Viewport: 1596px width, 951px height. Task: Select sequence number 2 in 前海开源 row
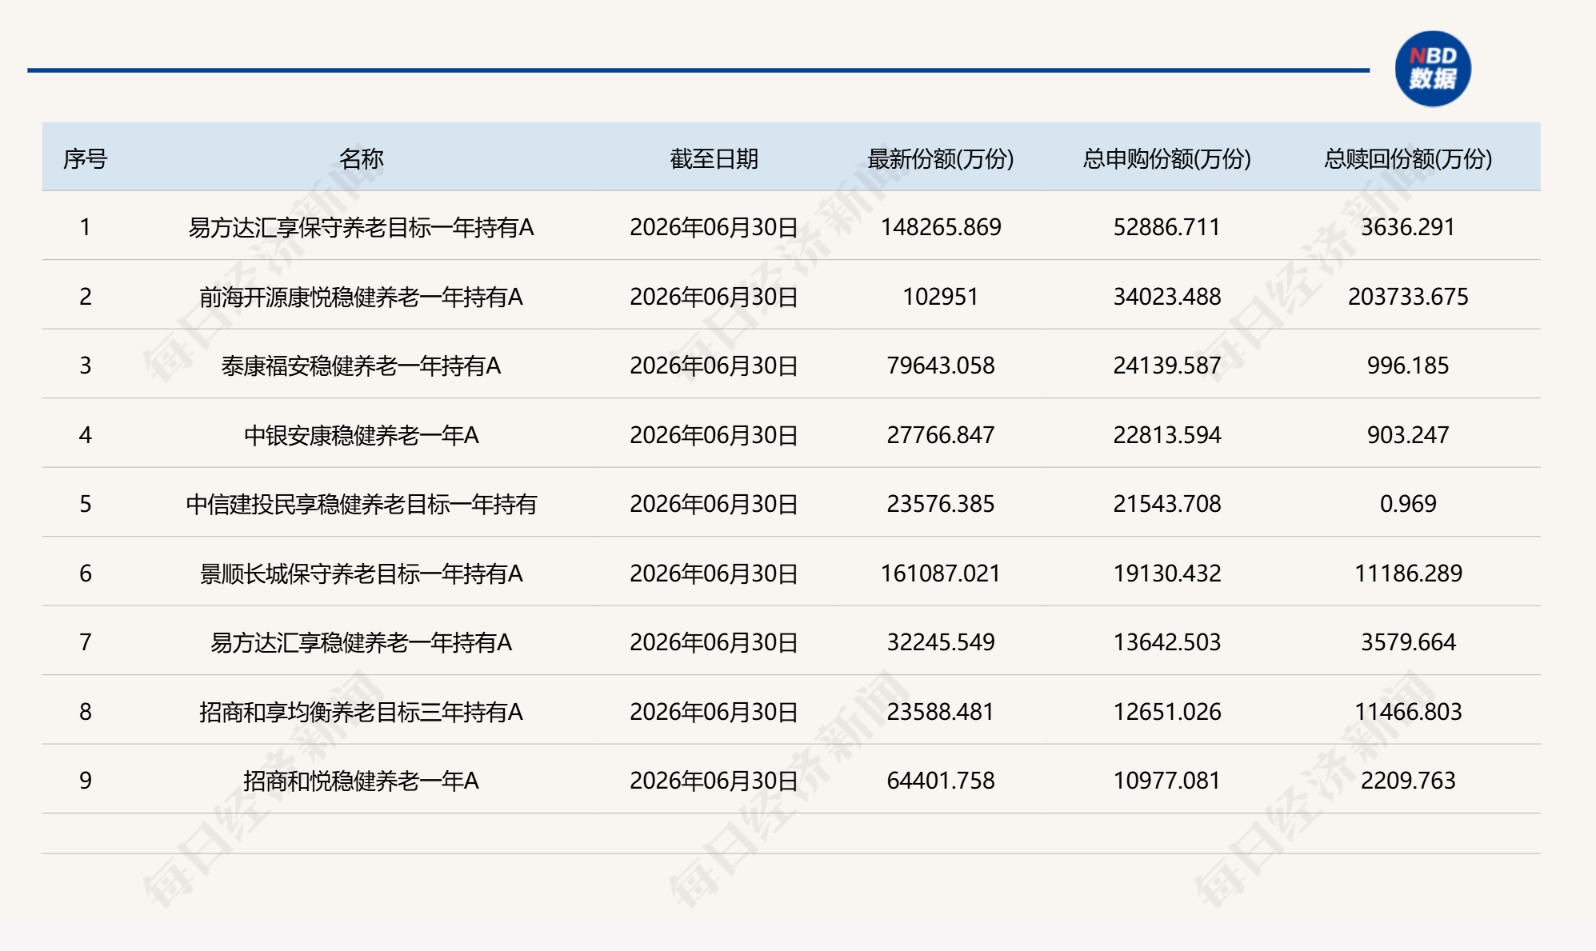coord(85,297)
